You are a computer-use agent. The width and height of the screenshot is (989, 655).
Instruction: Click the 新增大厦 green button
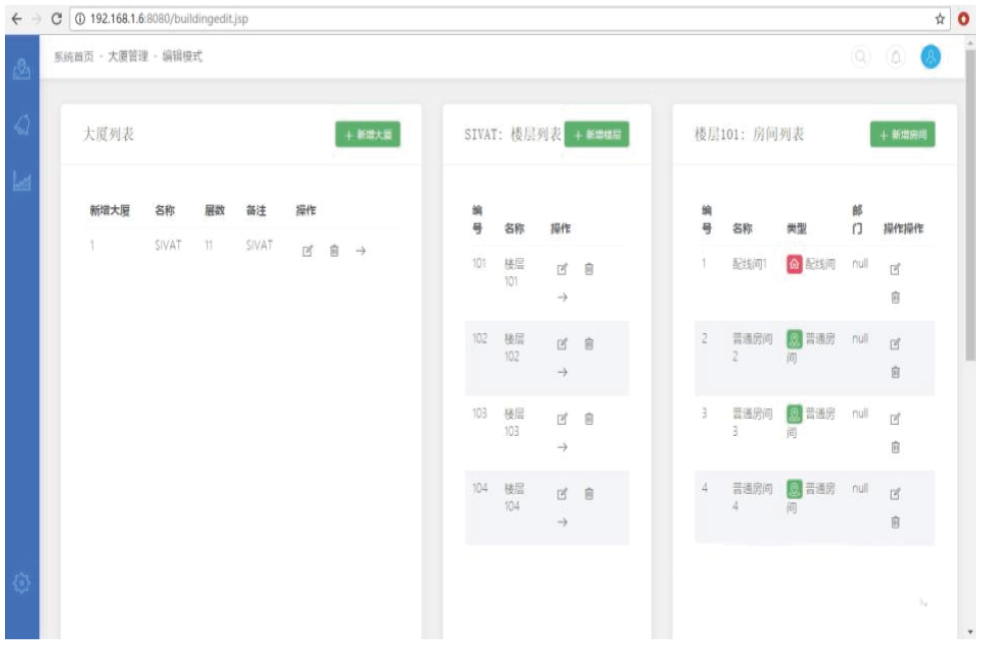(x=367, y=135)
